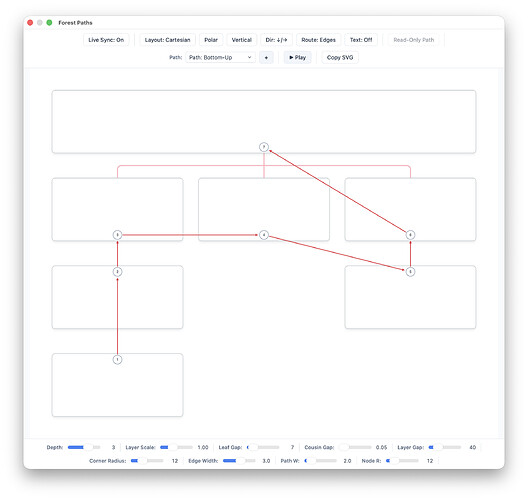The height and width of the screenshot is (500, 528).
Task: Click path node circle number 7
Action: 264,147
